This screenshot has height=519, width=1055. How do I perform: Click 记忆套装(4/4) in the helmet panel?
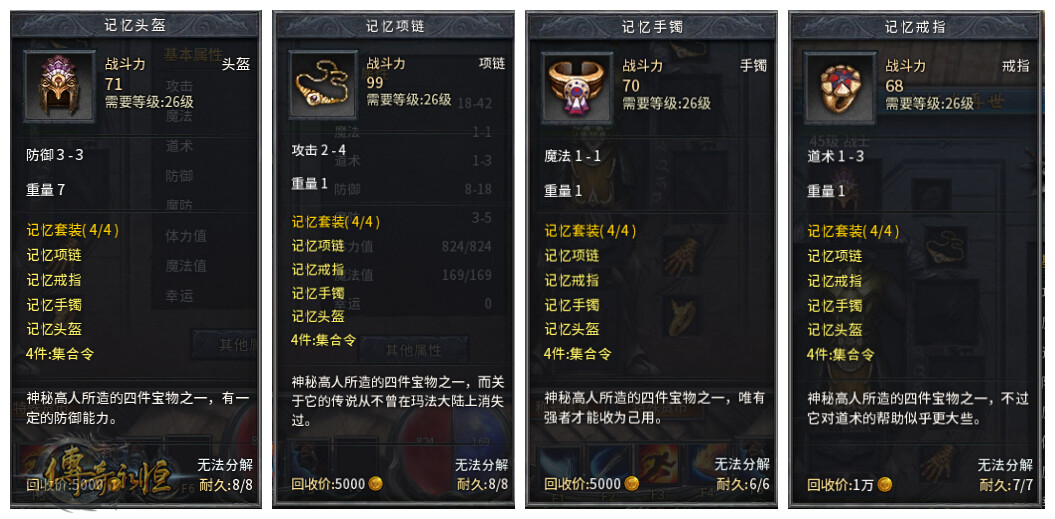[73, 230]
